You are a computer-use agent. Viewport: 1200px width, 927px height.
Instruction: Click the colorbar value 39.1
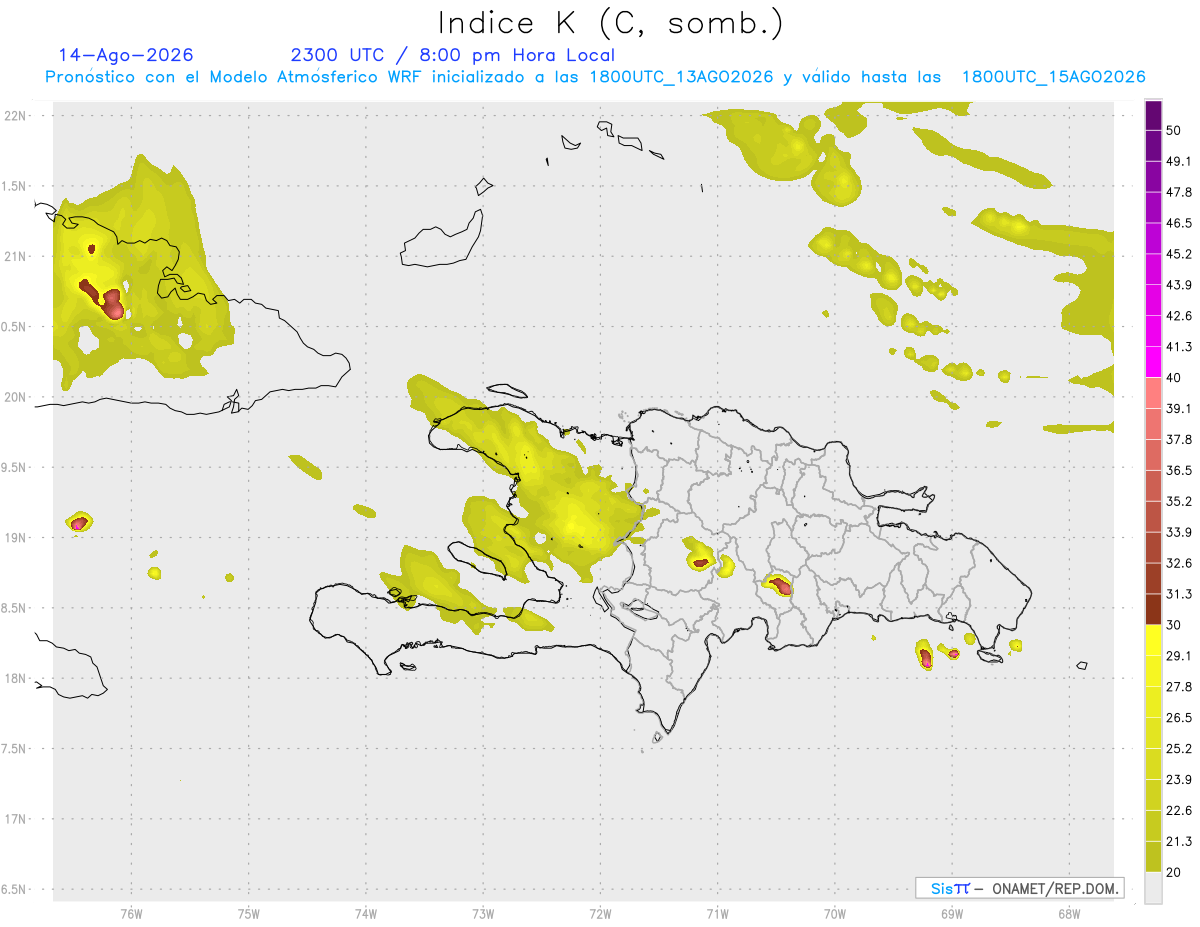click(1179, 408)
